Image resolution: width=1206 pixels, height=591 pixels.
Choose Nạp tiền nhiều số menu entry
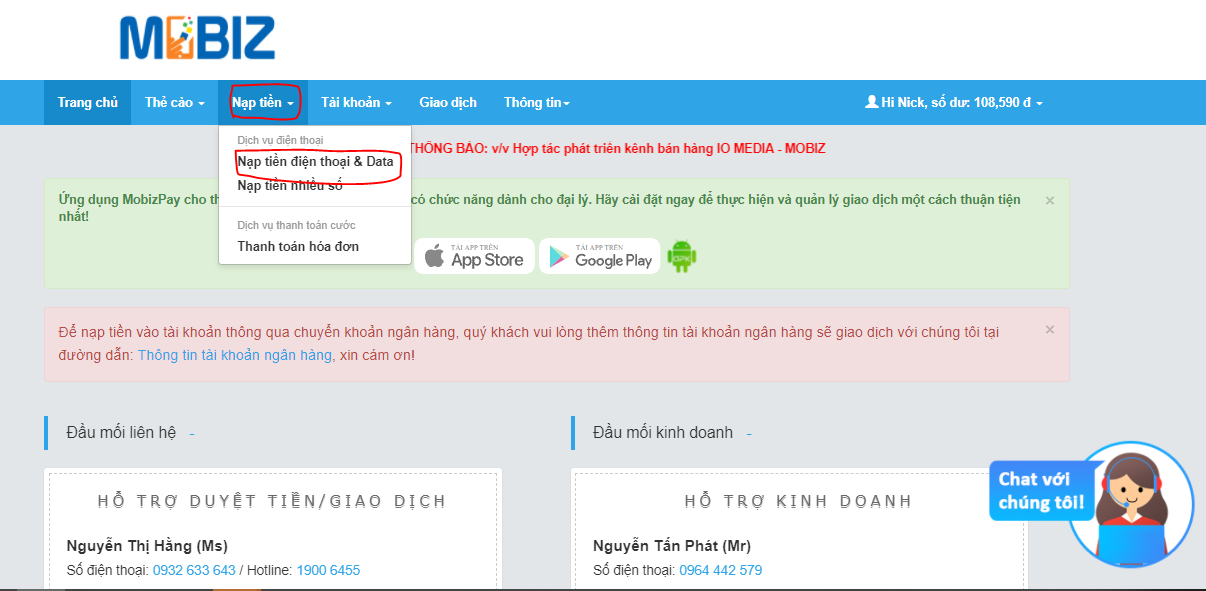[289, 185]
